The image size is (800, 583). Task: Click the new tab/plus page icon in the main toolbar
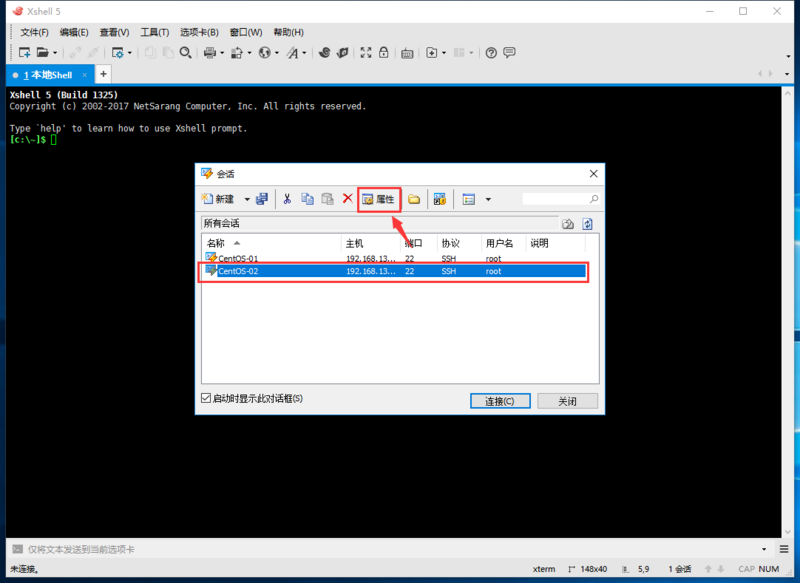tap(432, 53)
